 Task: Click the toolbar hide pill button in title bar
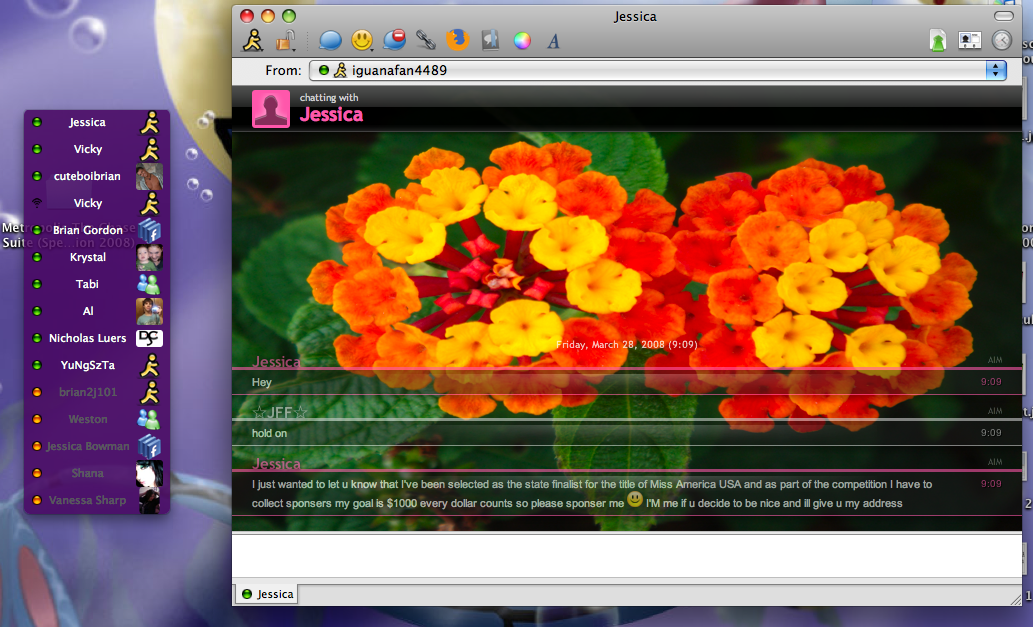(x=1003, y=16)
